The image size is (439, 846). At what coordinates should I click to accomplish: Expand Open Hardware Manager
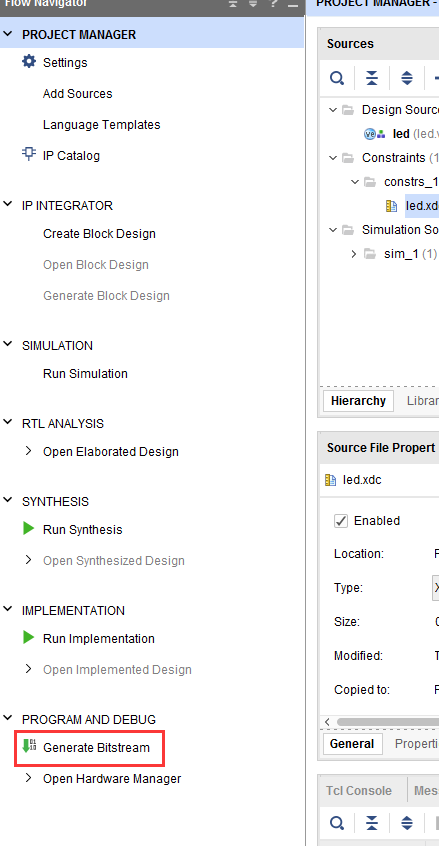29,778
